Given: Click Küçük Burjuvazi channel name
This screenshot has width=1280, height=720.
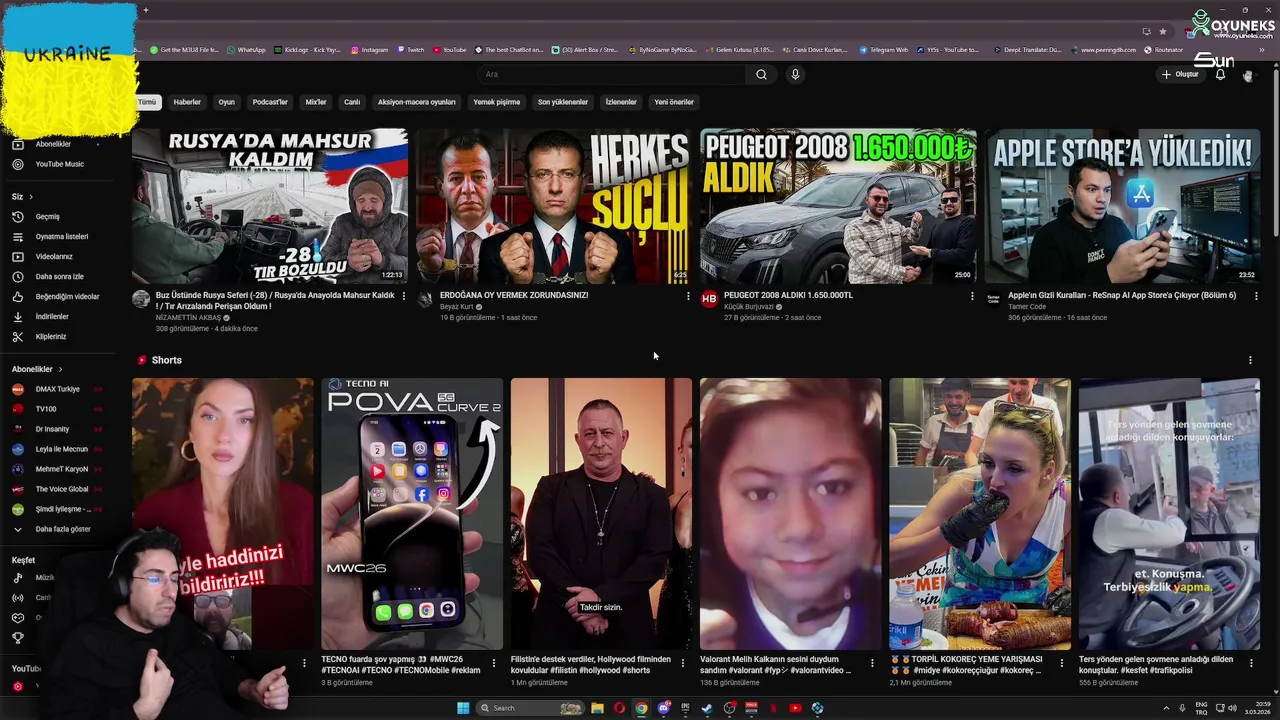Looking at the screenshot, I should point(749,307).
